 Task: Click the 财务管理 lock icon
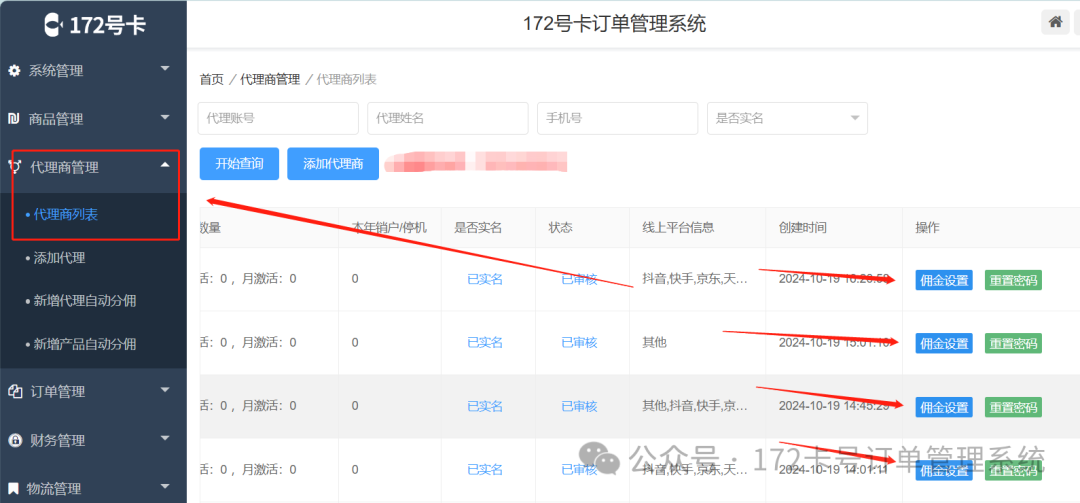14,440
